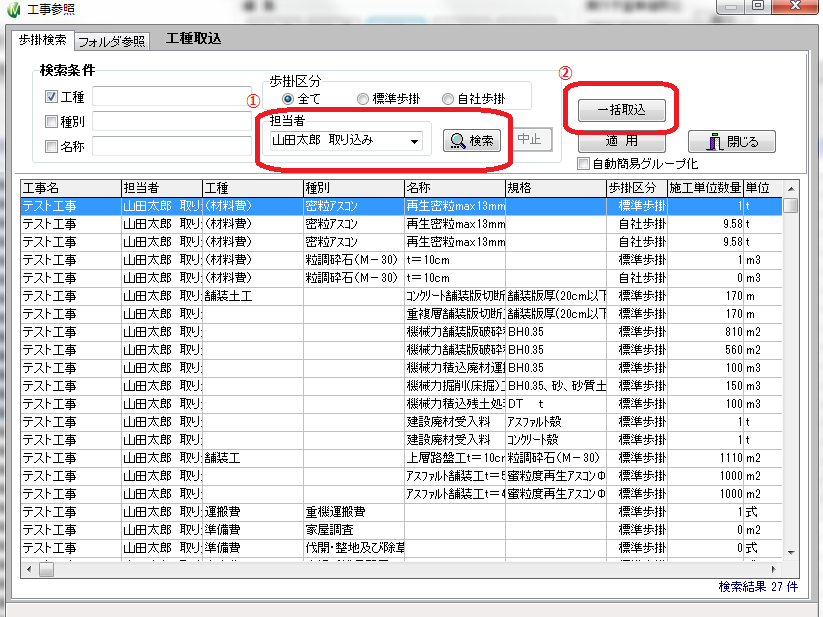Image resolution: width=823 pixels, height=617 pixels.
Task: Enable the 名称 checkbox
Action: pyautogui.click(x=51, y=146)
